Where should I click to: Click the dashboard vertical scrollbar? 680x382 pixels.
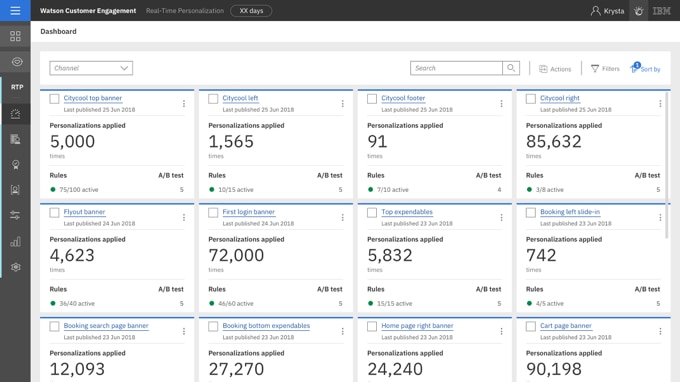point(667,165)
